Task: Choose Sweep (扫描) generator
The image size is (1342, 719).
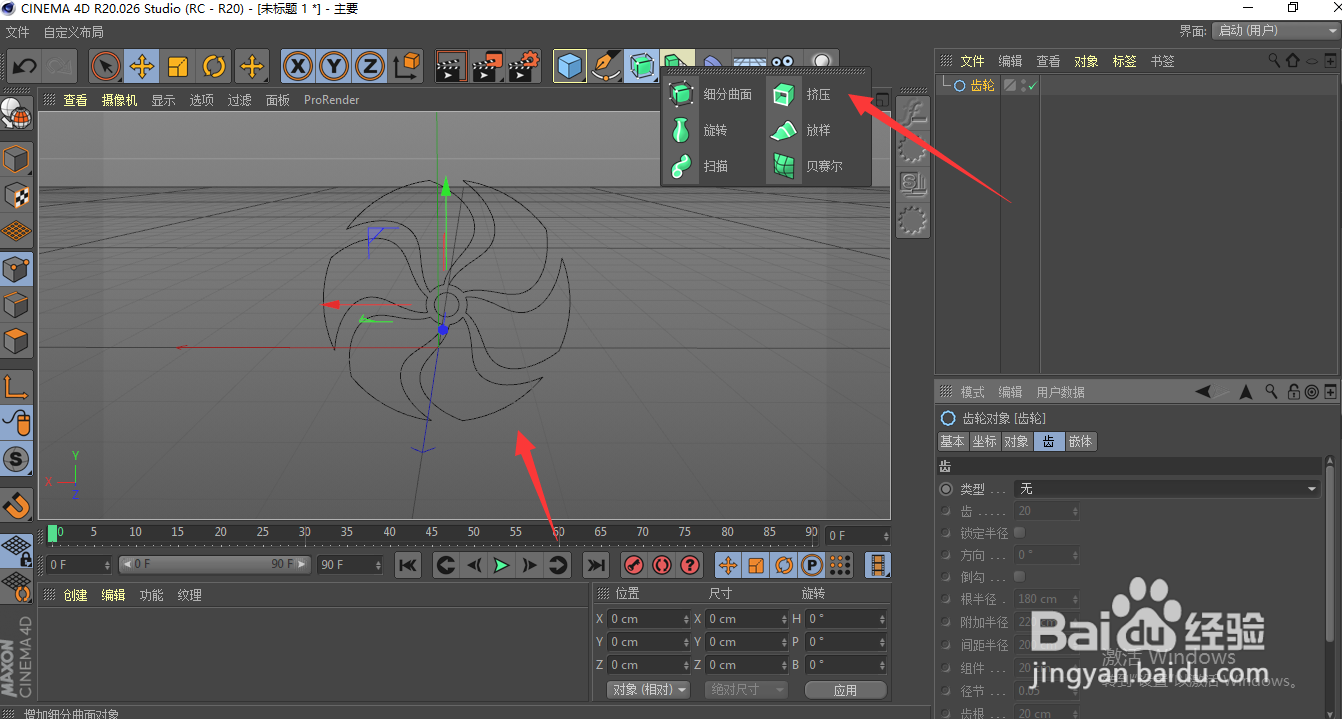Action: [699, 166]
